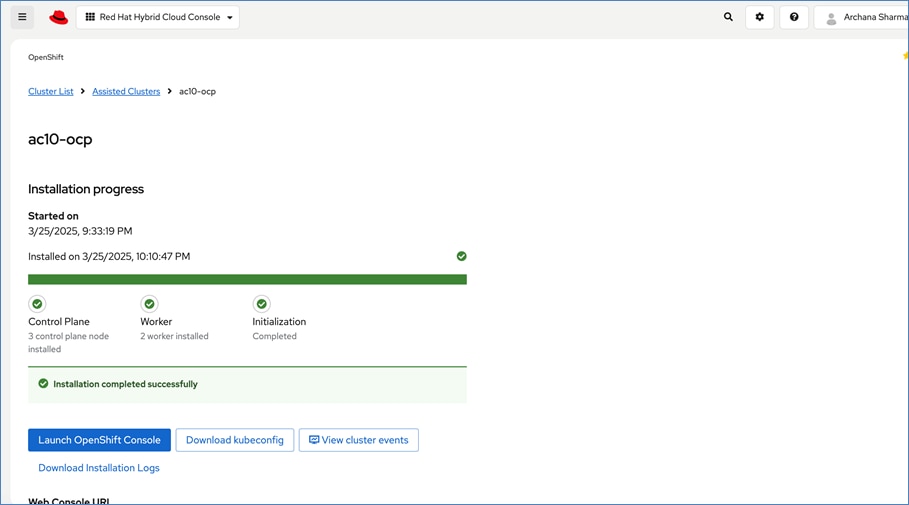909x505 pixels.
Task: Click the 'Completed' status text
Action: point(274,336)
